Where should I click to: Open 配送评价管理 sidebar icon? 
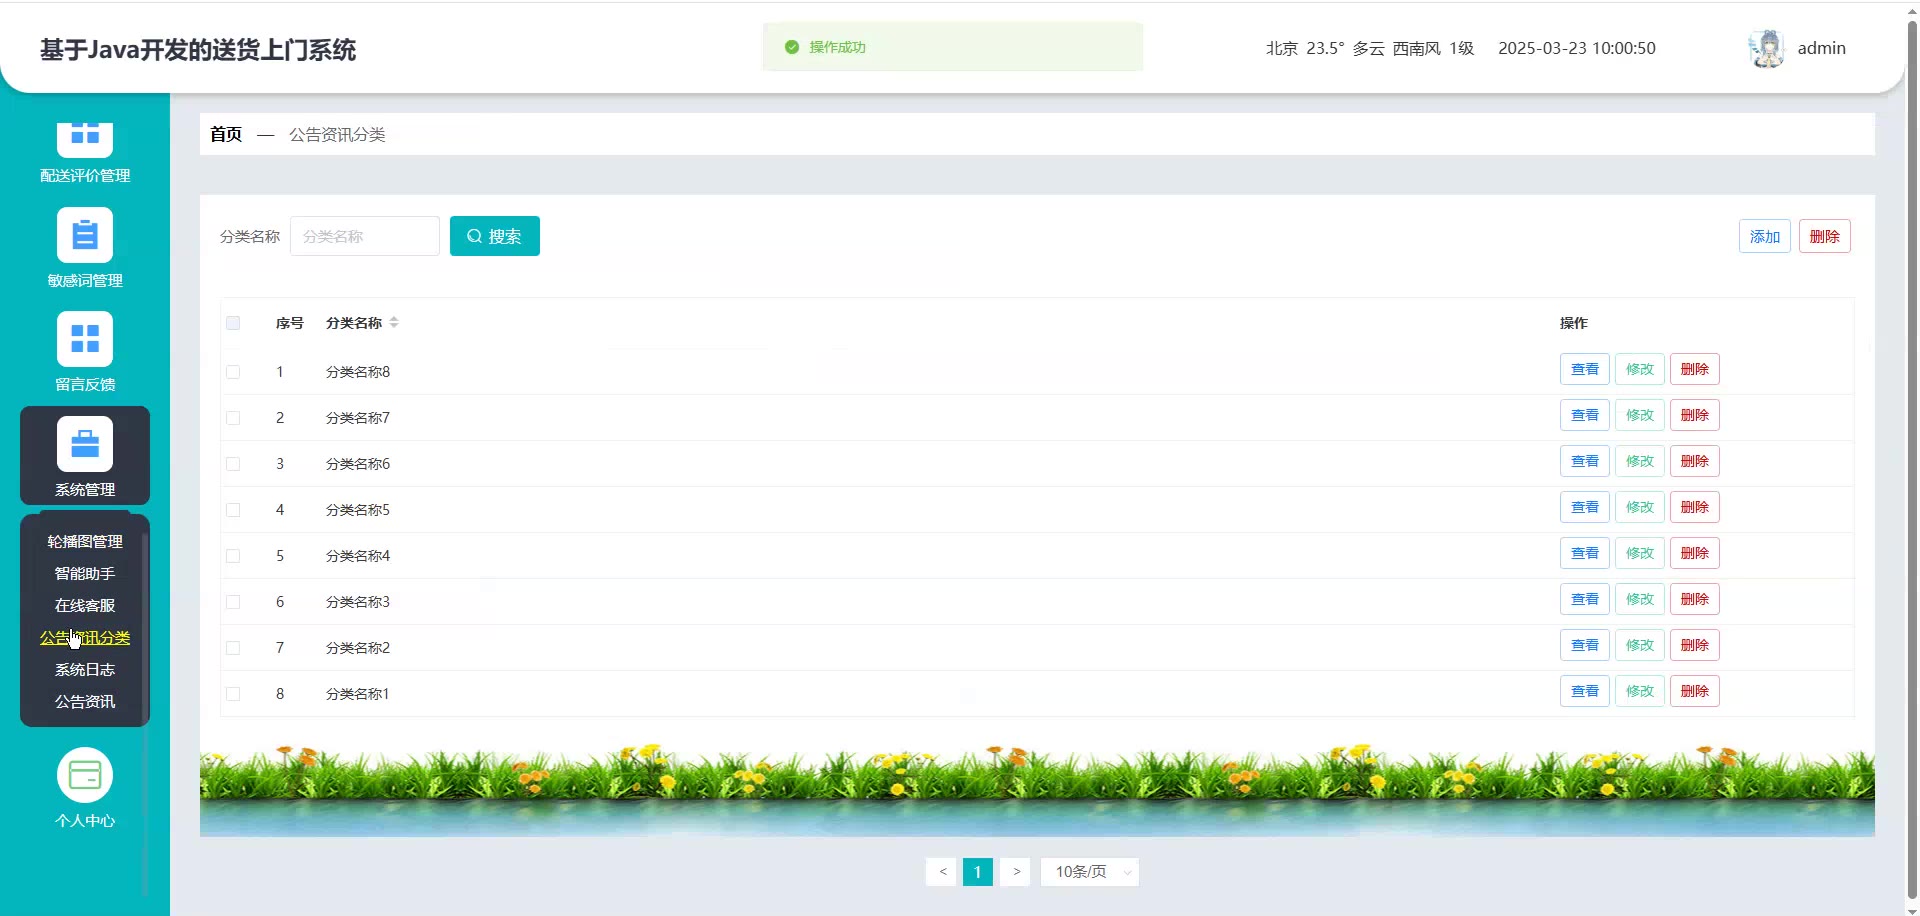pyautogui.click(x=85, y=139)
